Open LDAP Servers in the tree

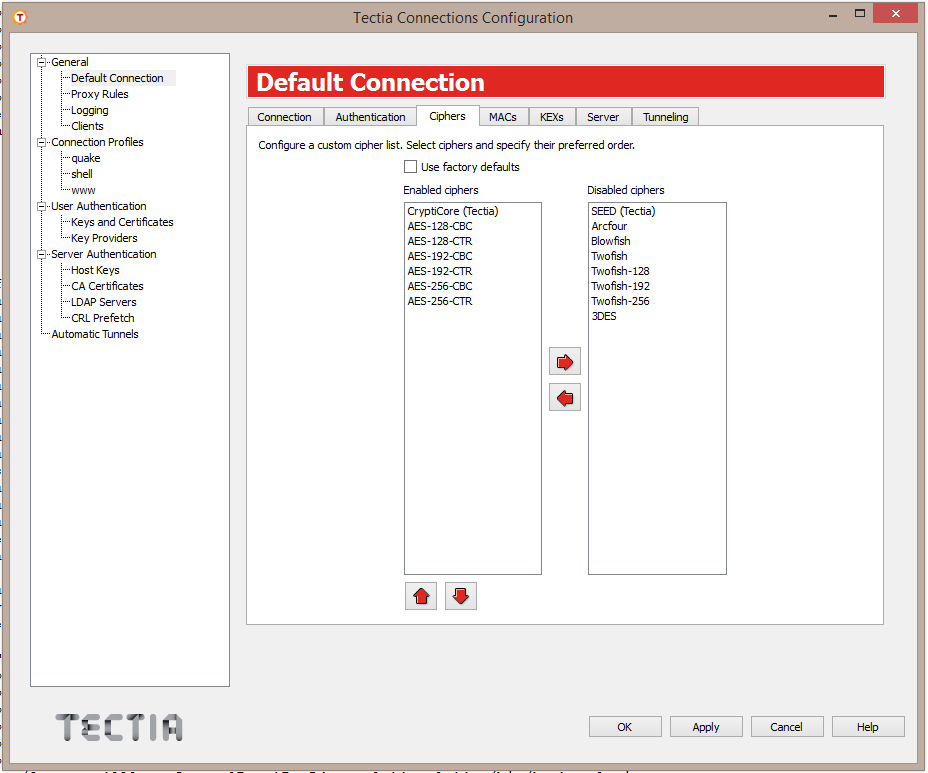click(x=104, y=302)
